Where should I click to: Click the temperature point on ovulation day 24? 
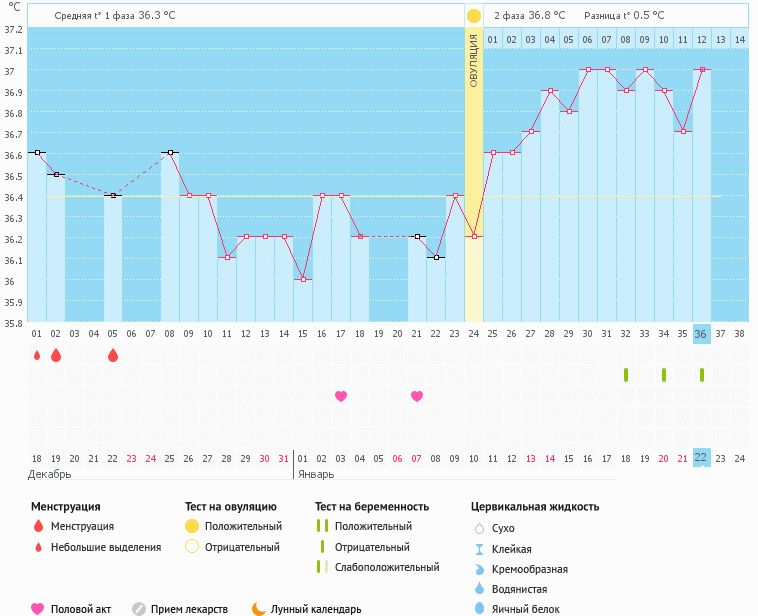coord(474,236)
